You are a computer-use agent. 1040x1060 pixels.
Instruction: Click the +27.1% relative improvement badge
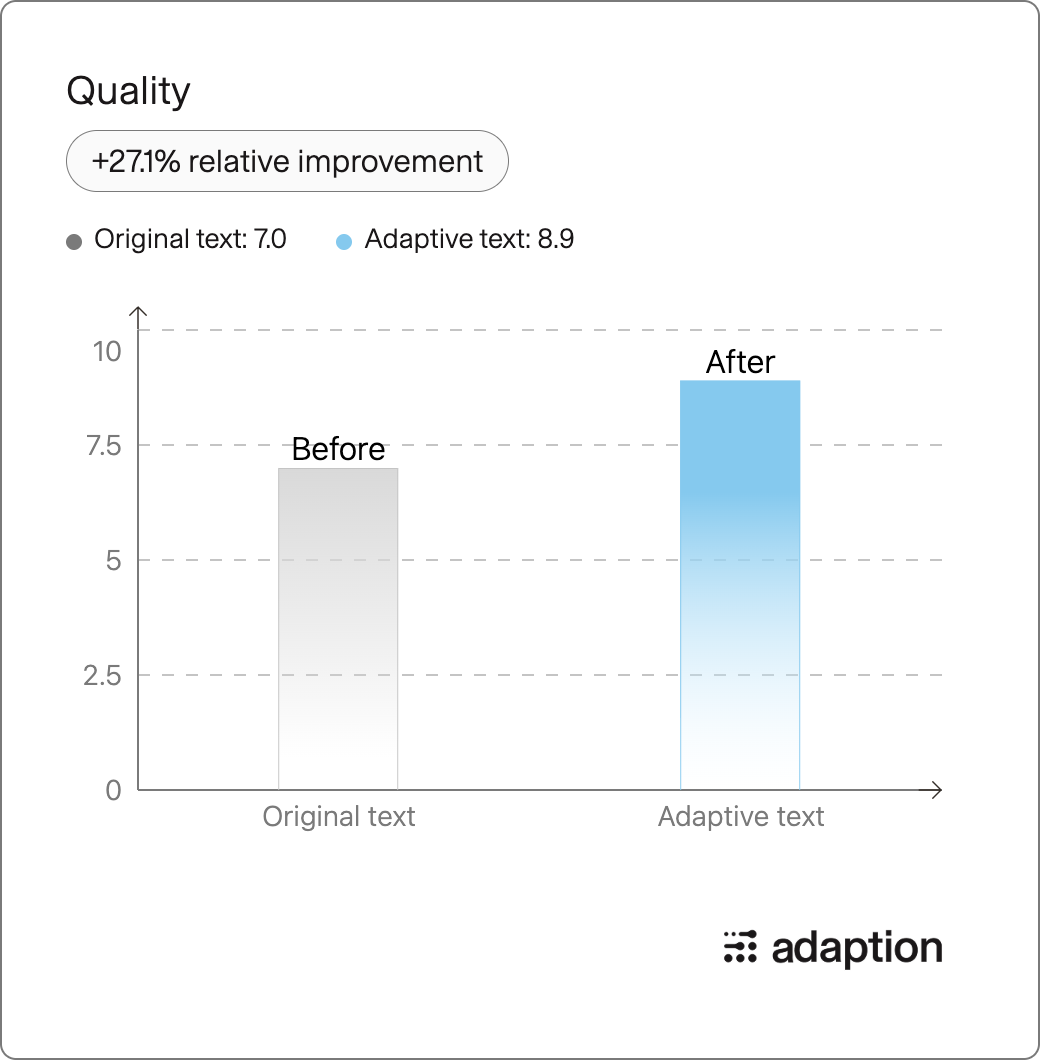[287, 161]
